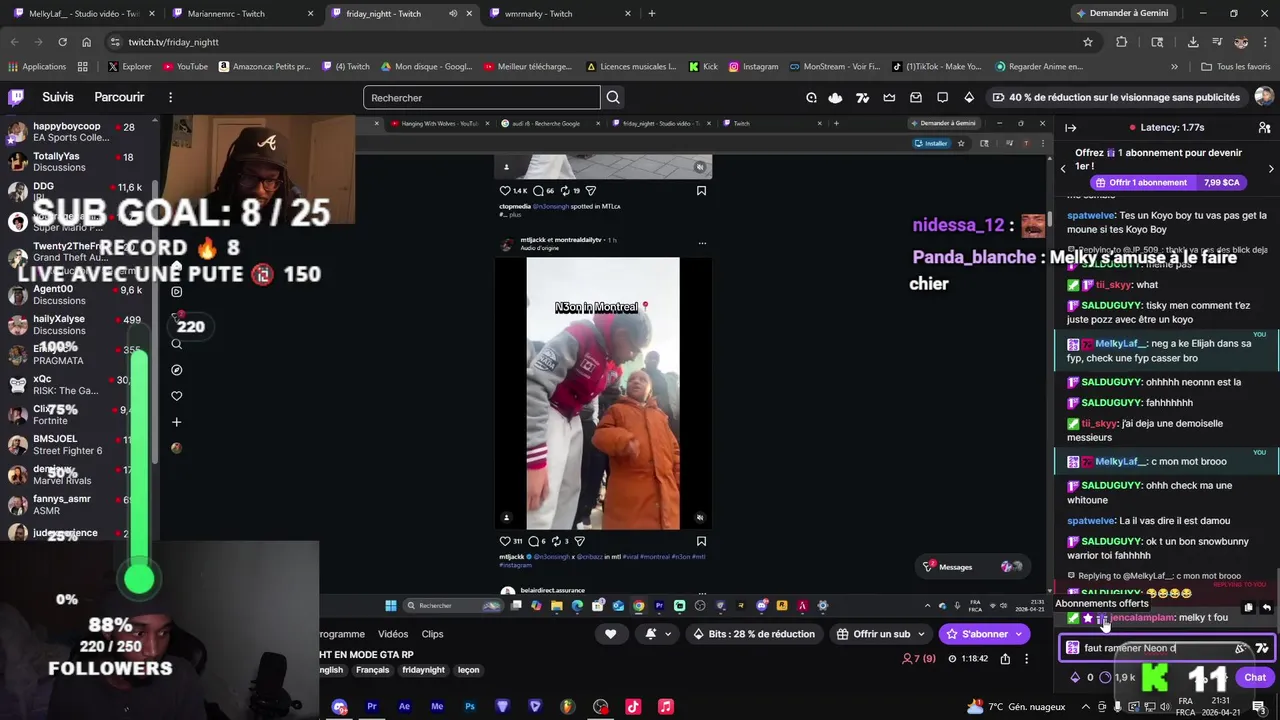The height and width of the screenshot is (720, 1280).
Task: Toggle the notification bell for channel
Action: click(656, 634)
